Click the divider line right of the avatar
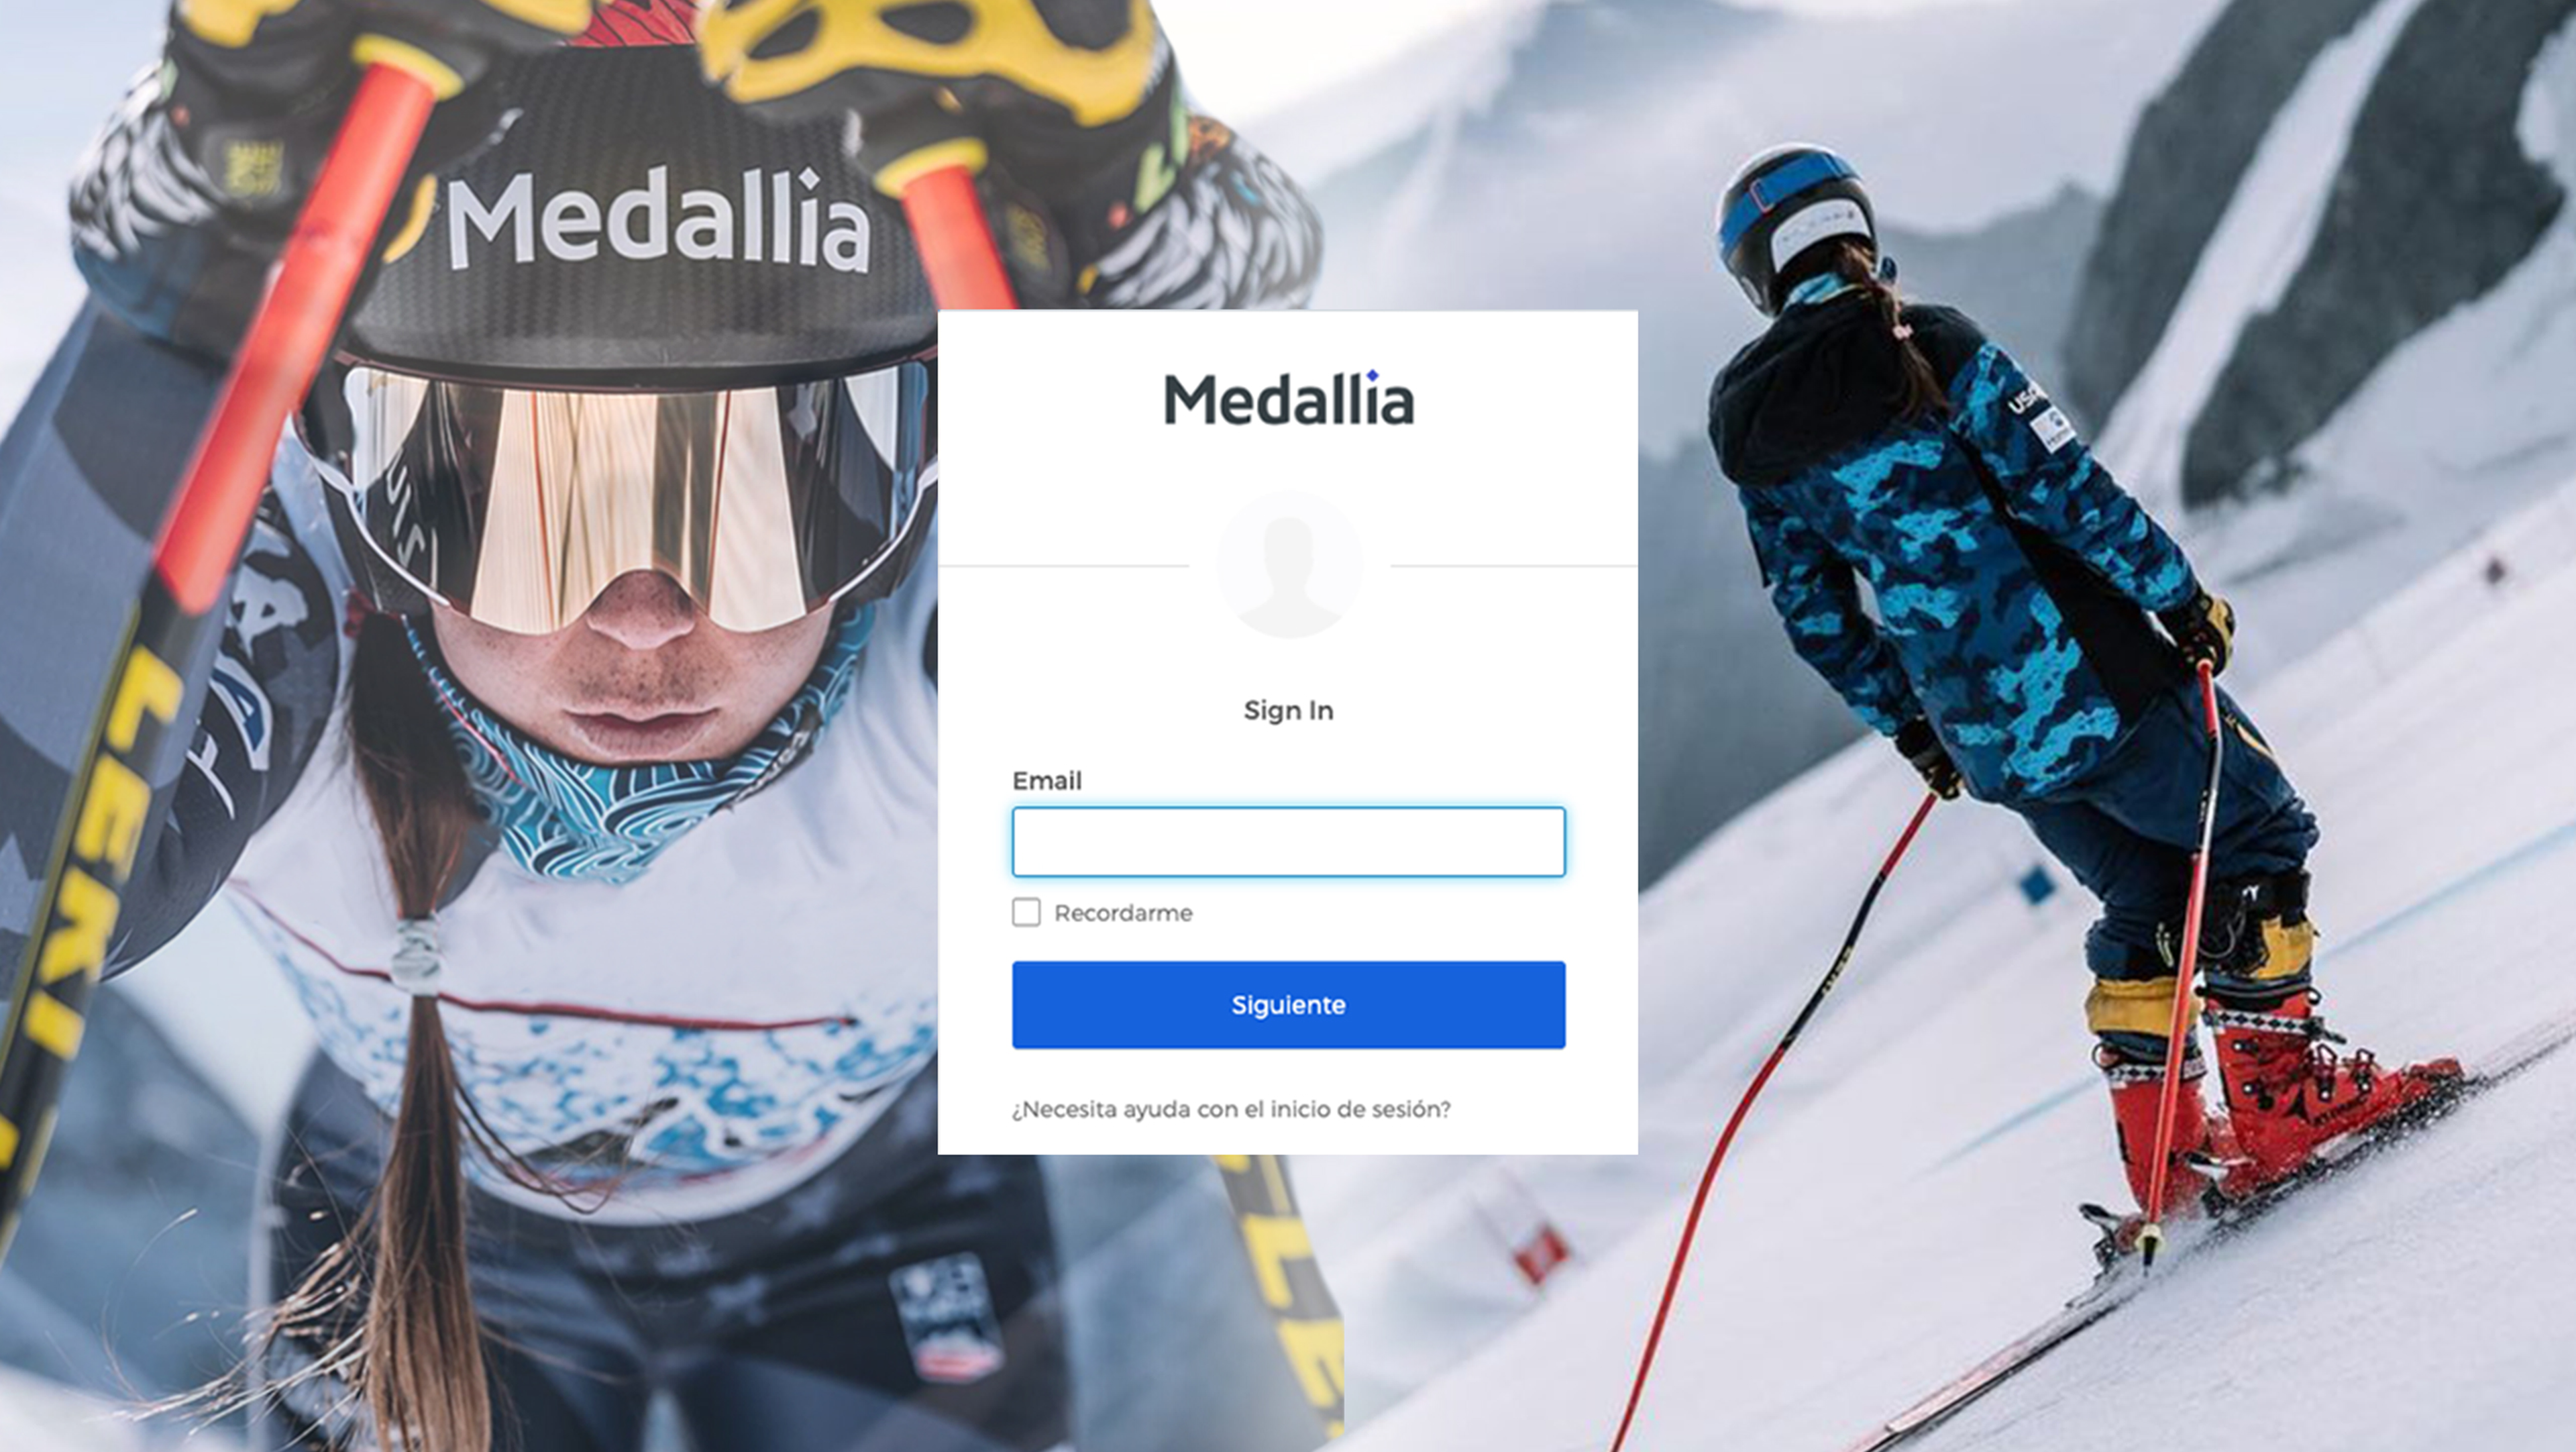2576x1452 pixels. pos(1514,566)
